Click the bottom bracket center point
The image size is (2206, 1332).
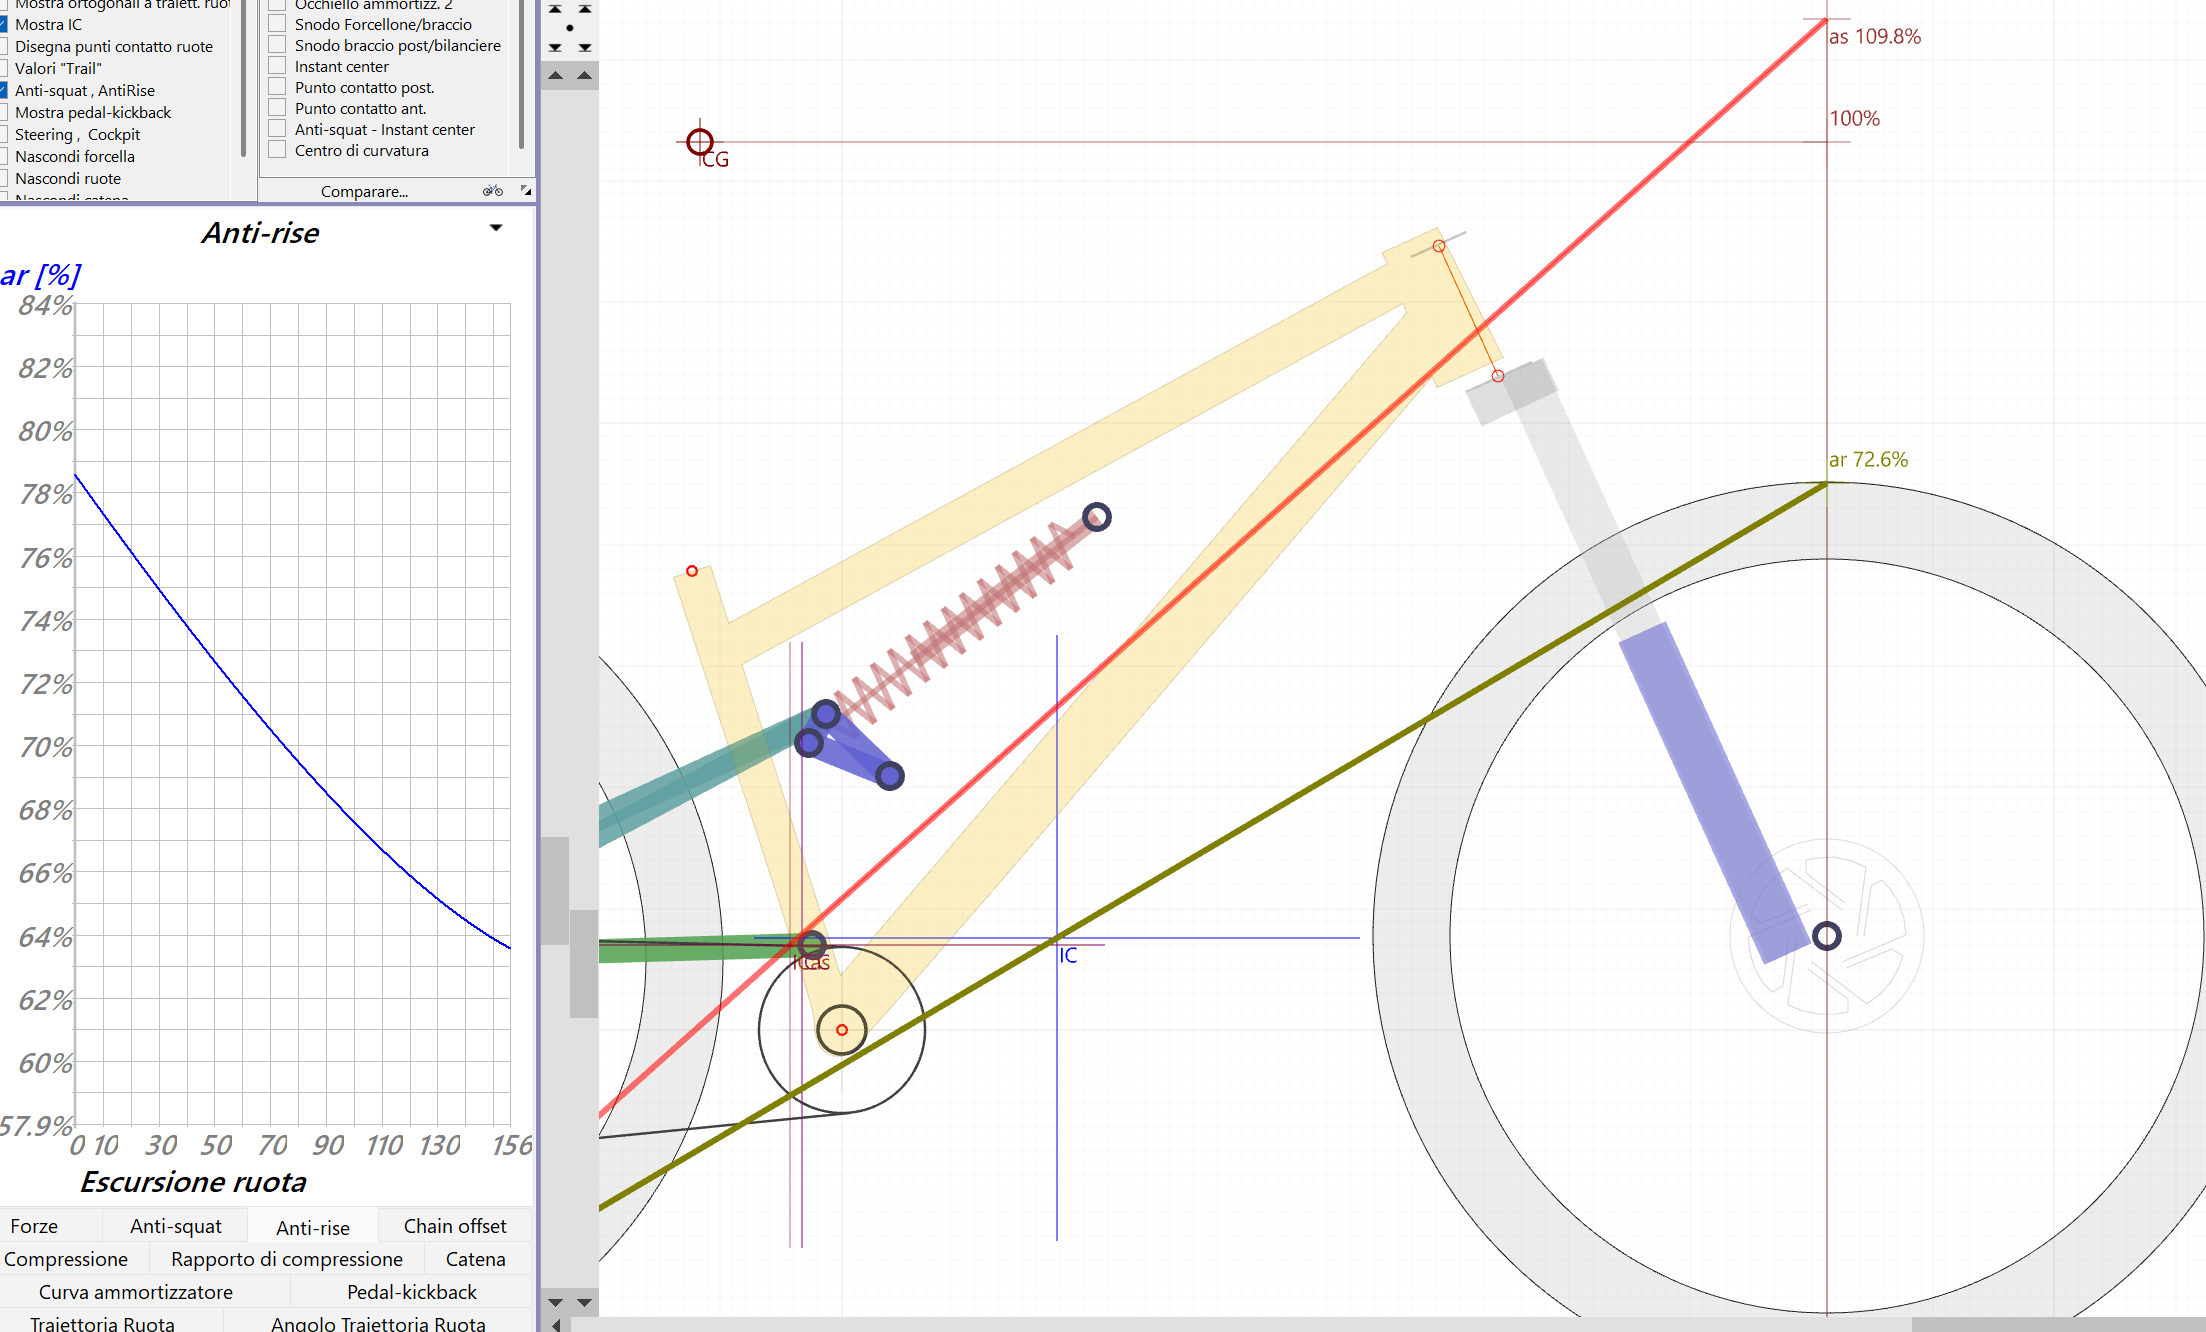[x=842, y=1029]
